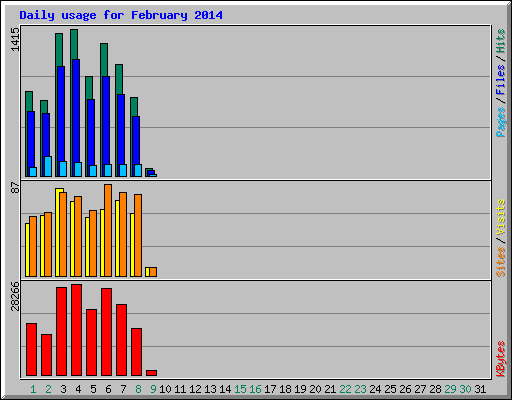This screenshot has width=512, height=400.
Task: Click the 'Pages' legend label
Action: click(x=501, y=122)
